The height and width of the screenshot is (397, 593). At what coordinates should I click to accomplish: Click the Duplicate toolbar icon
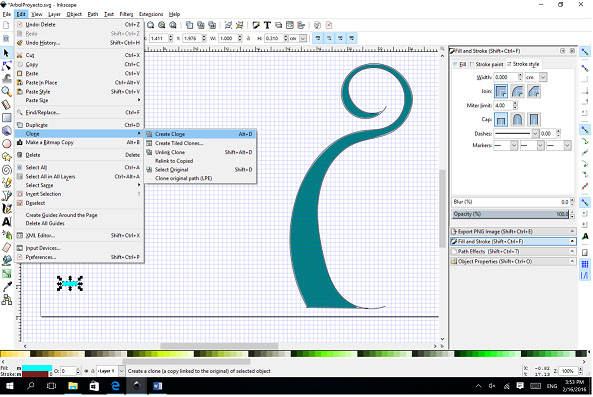coord(189,25)
